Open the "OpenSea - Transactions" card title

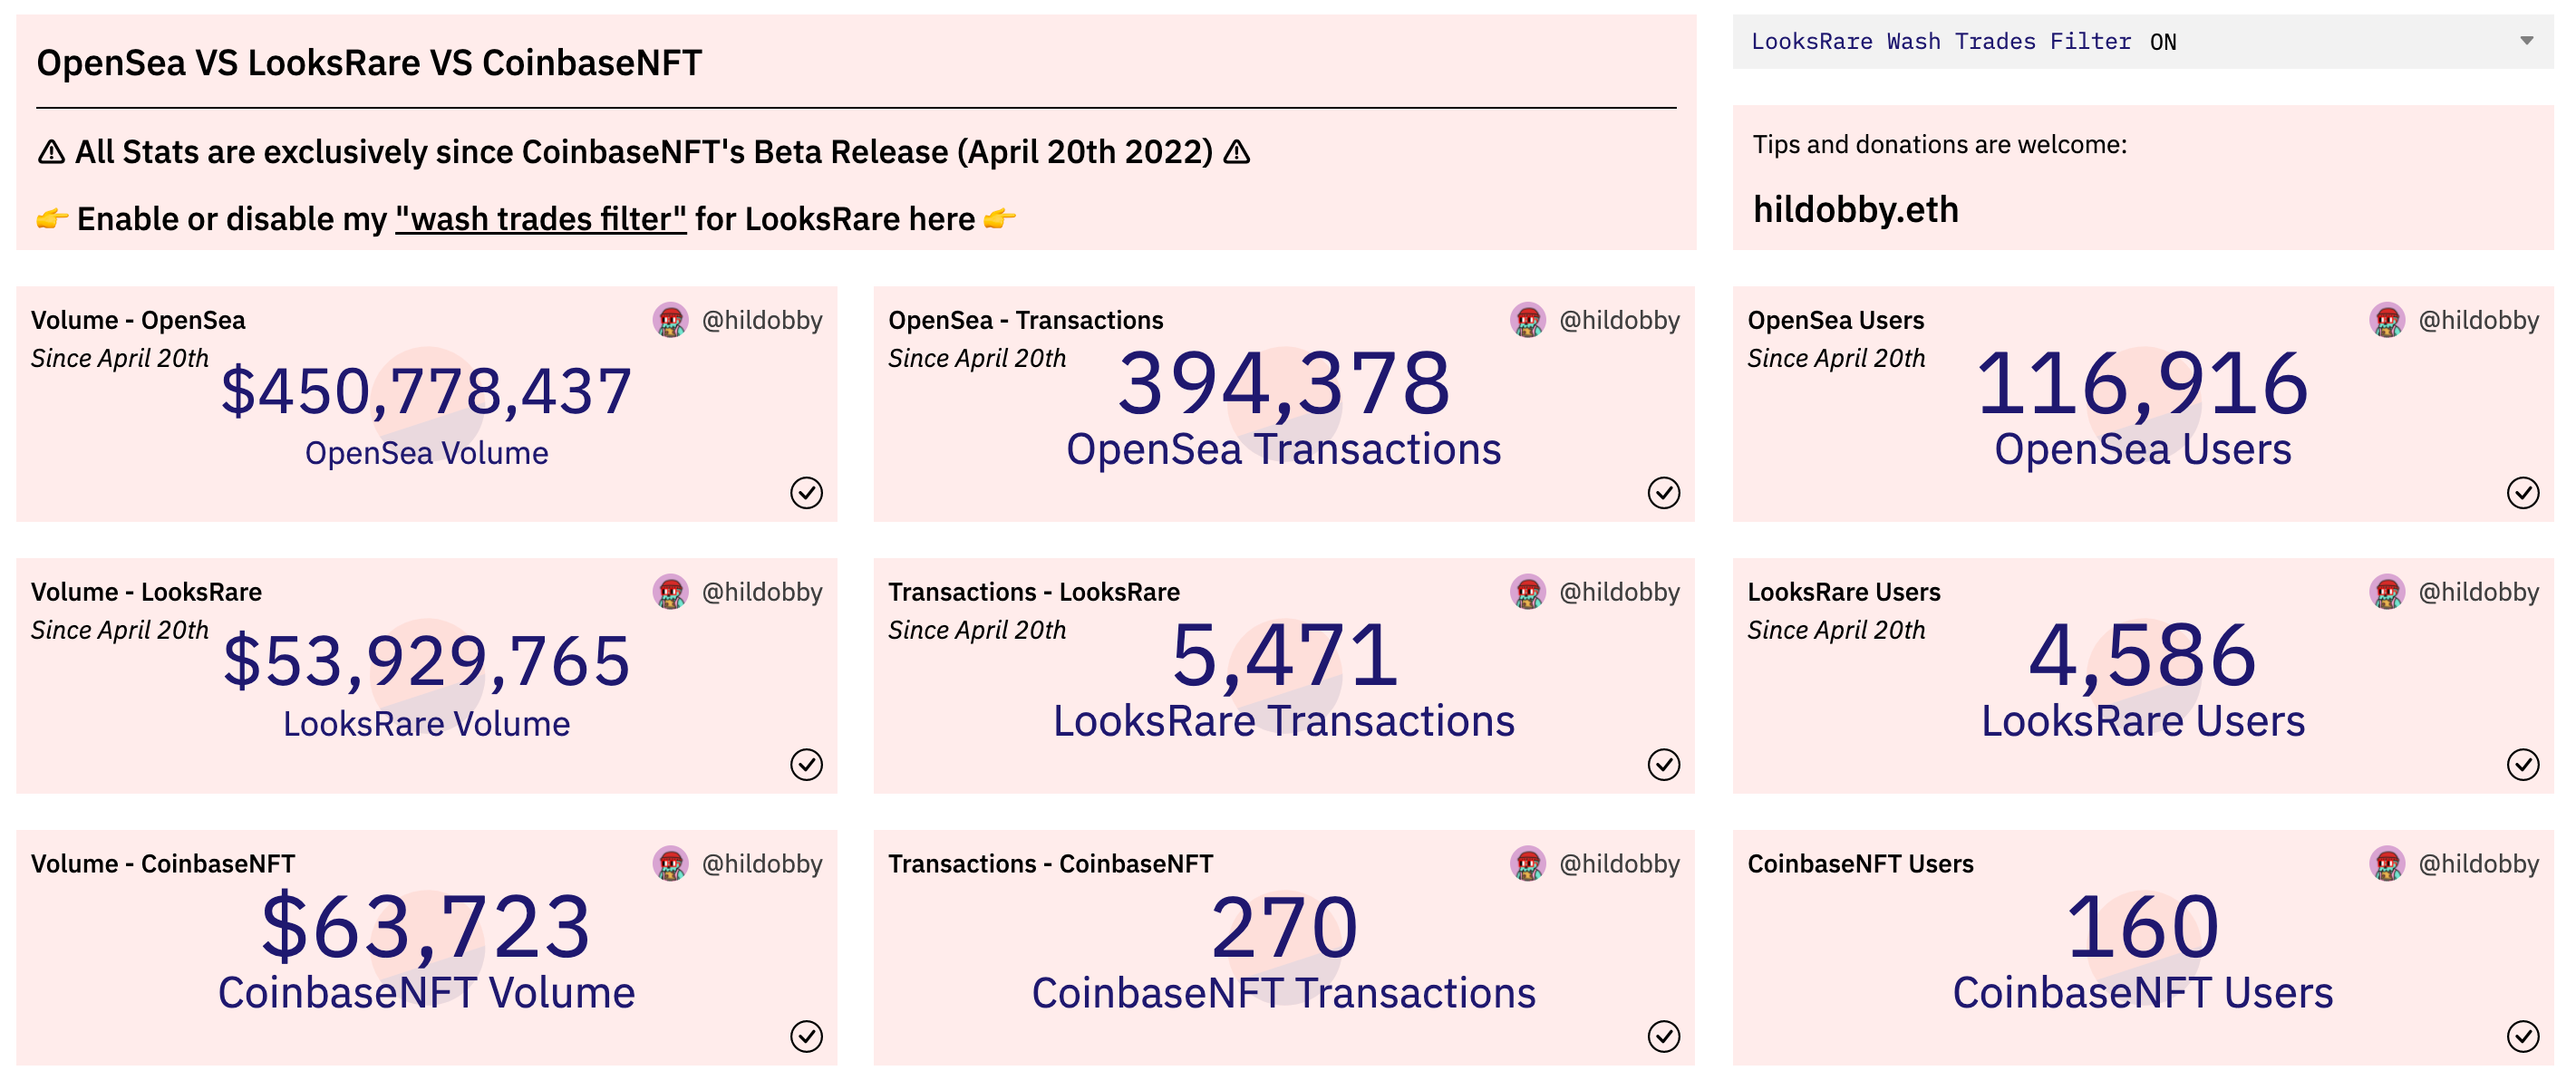point(1026,321)
